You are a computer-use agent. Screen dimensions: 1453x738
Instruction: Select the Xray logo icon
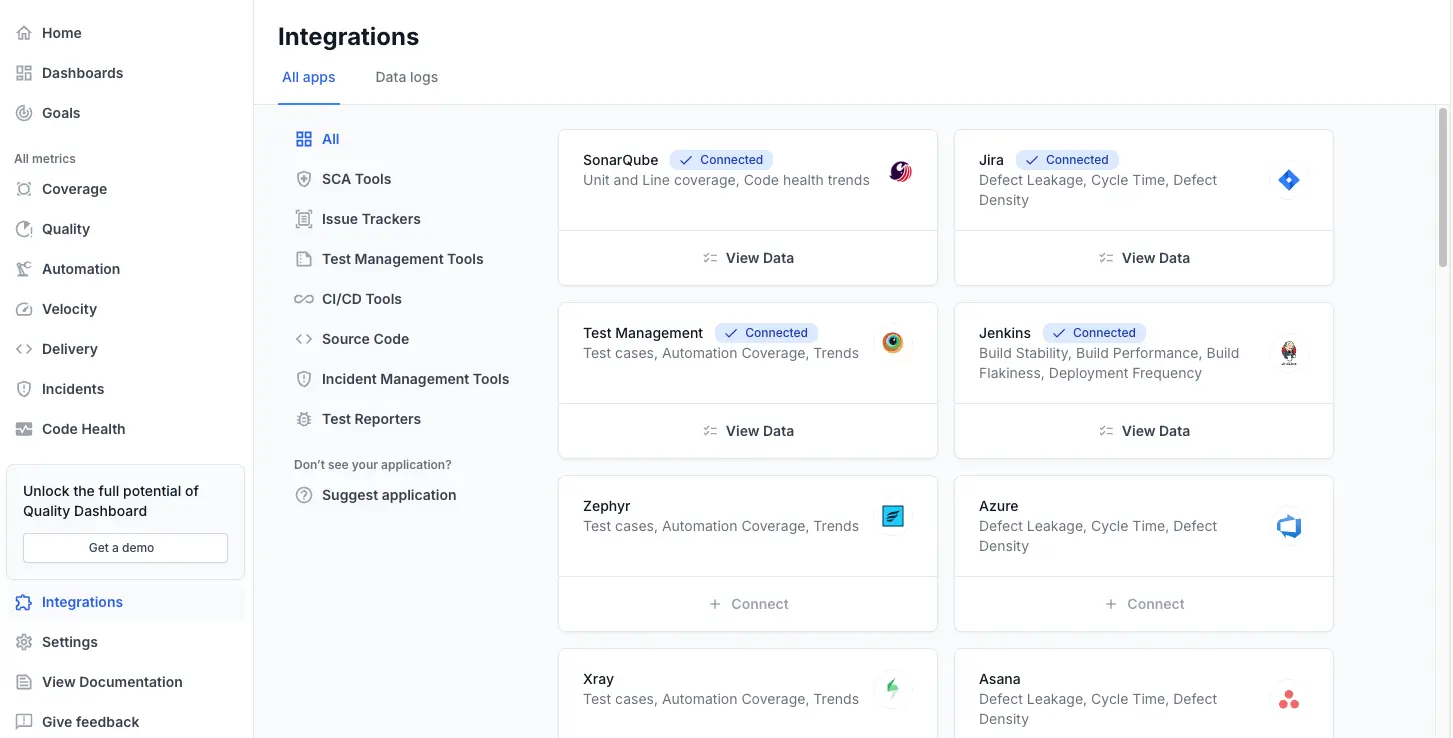coord(892,689)
